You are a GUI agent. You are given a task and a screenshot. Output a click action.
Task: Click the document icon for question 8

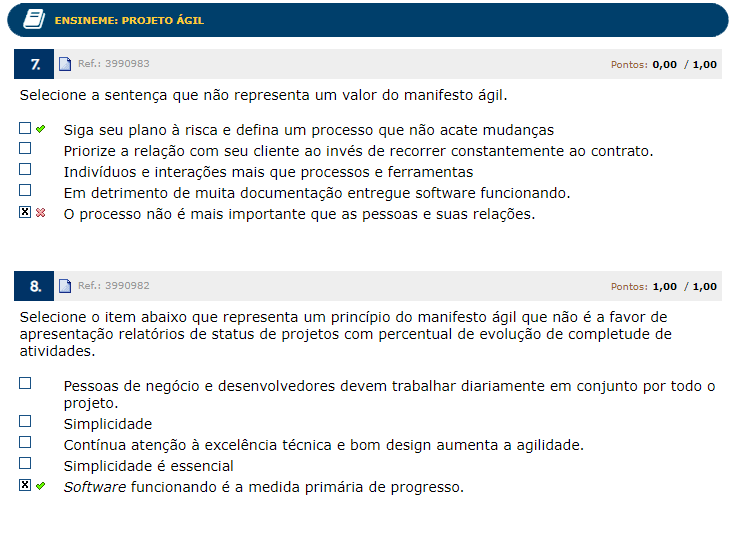coord(66,286)
